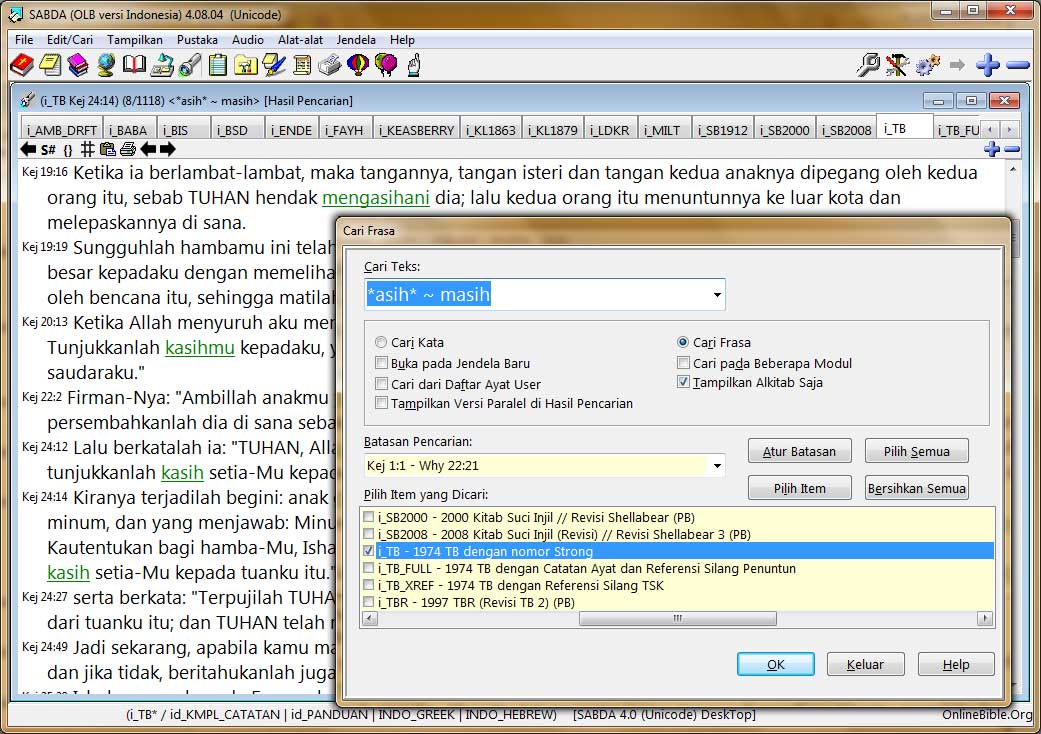This screenshot has height=734, width=1041.
Task: Switch to the i_SB2008 tab
Action: coord(846,130)
